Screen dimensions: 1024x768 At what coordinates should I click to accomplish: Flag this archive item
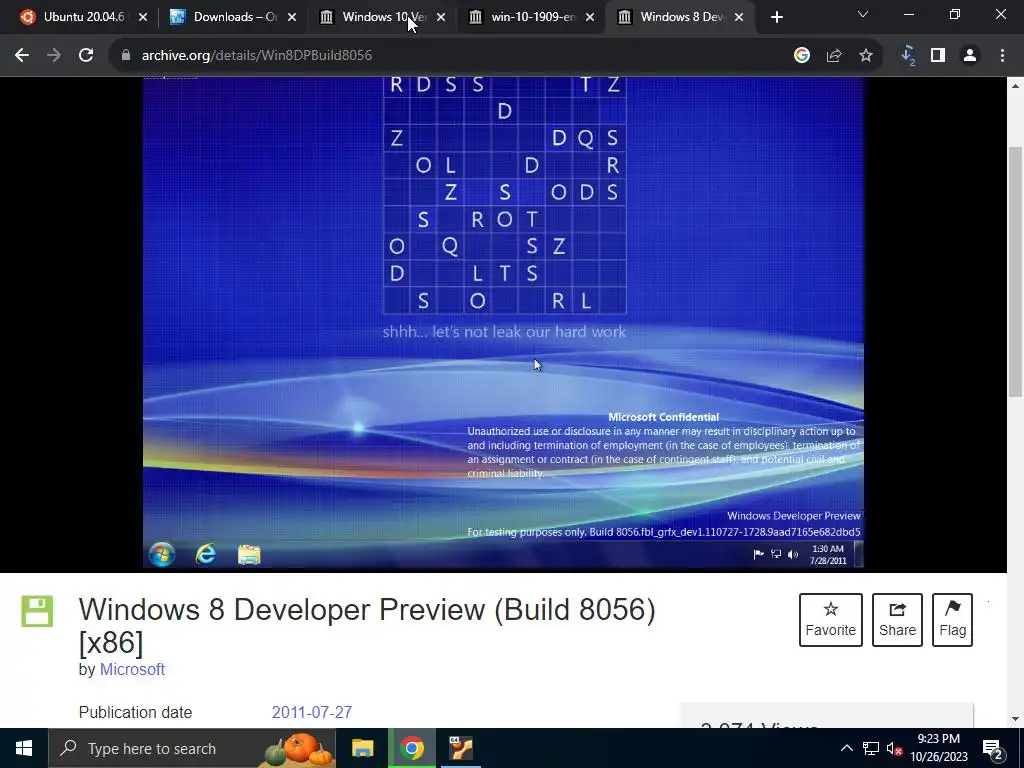tap(952, 620)
